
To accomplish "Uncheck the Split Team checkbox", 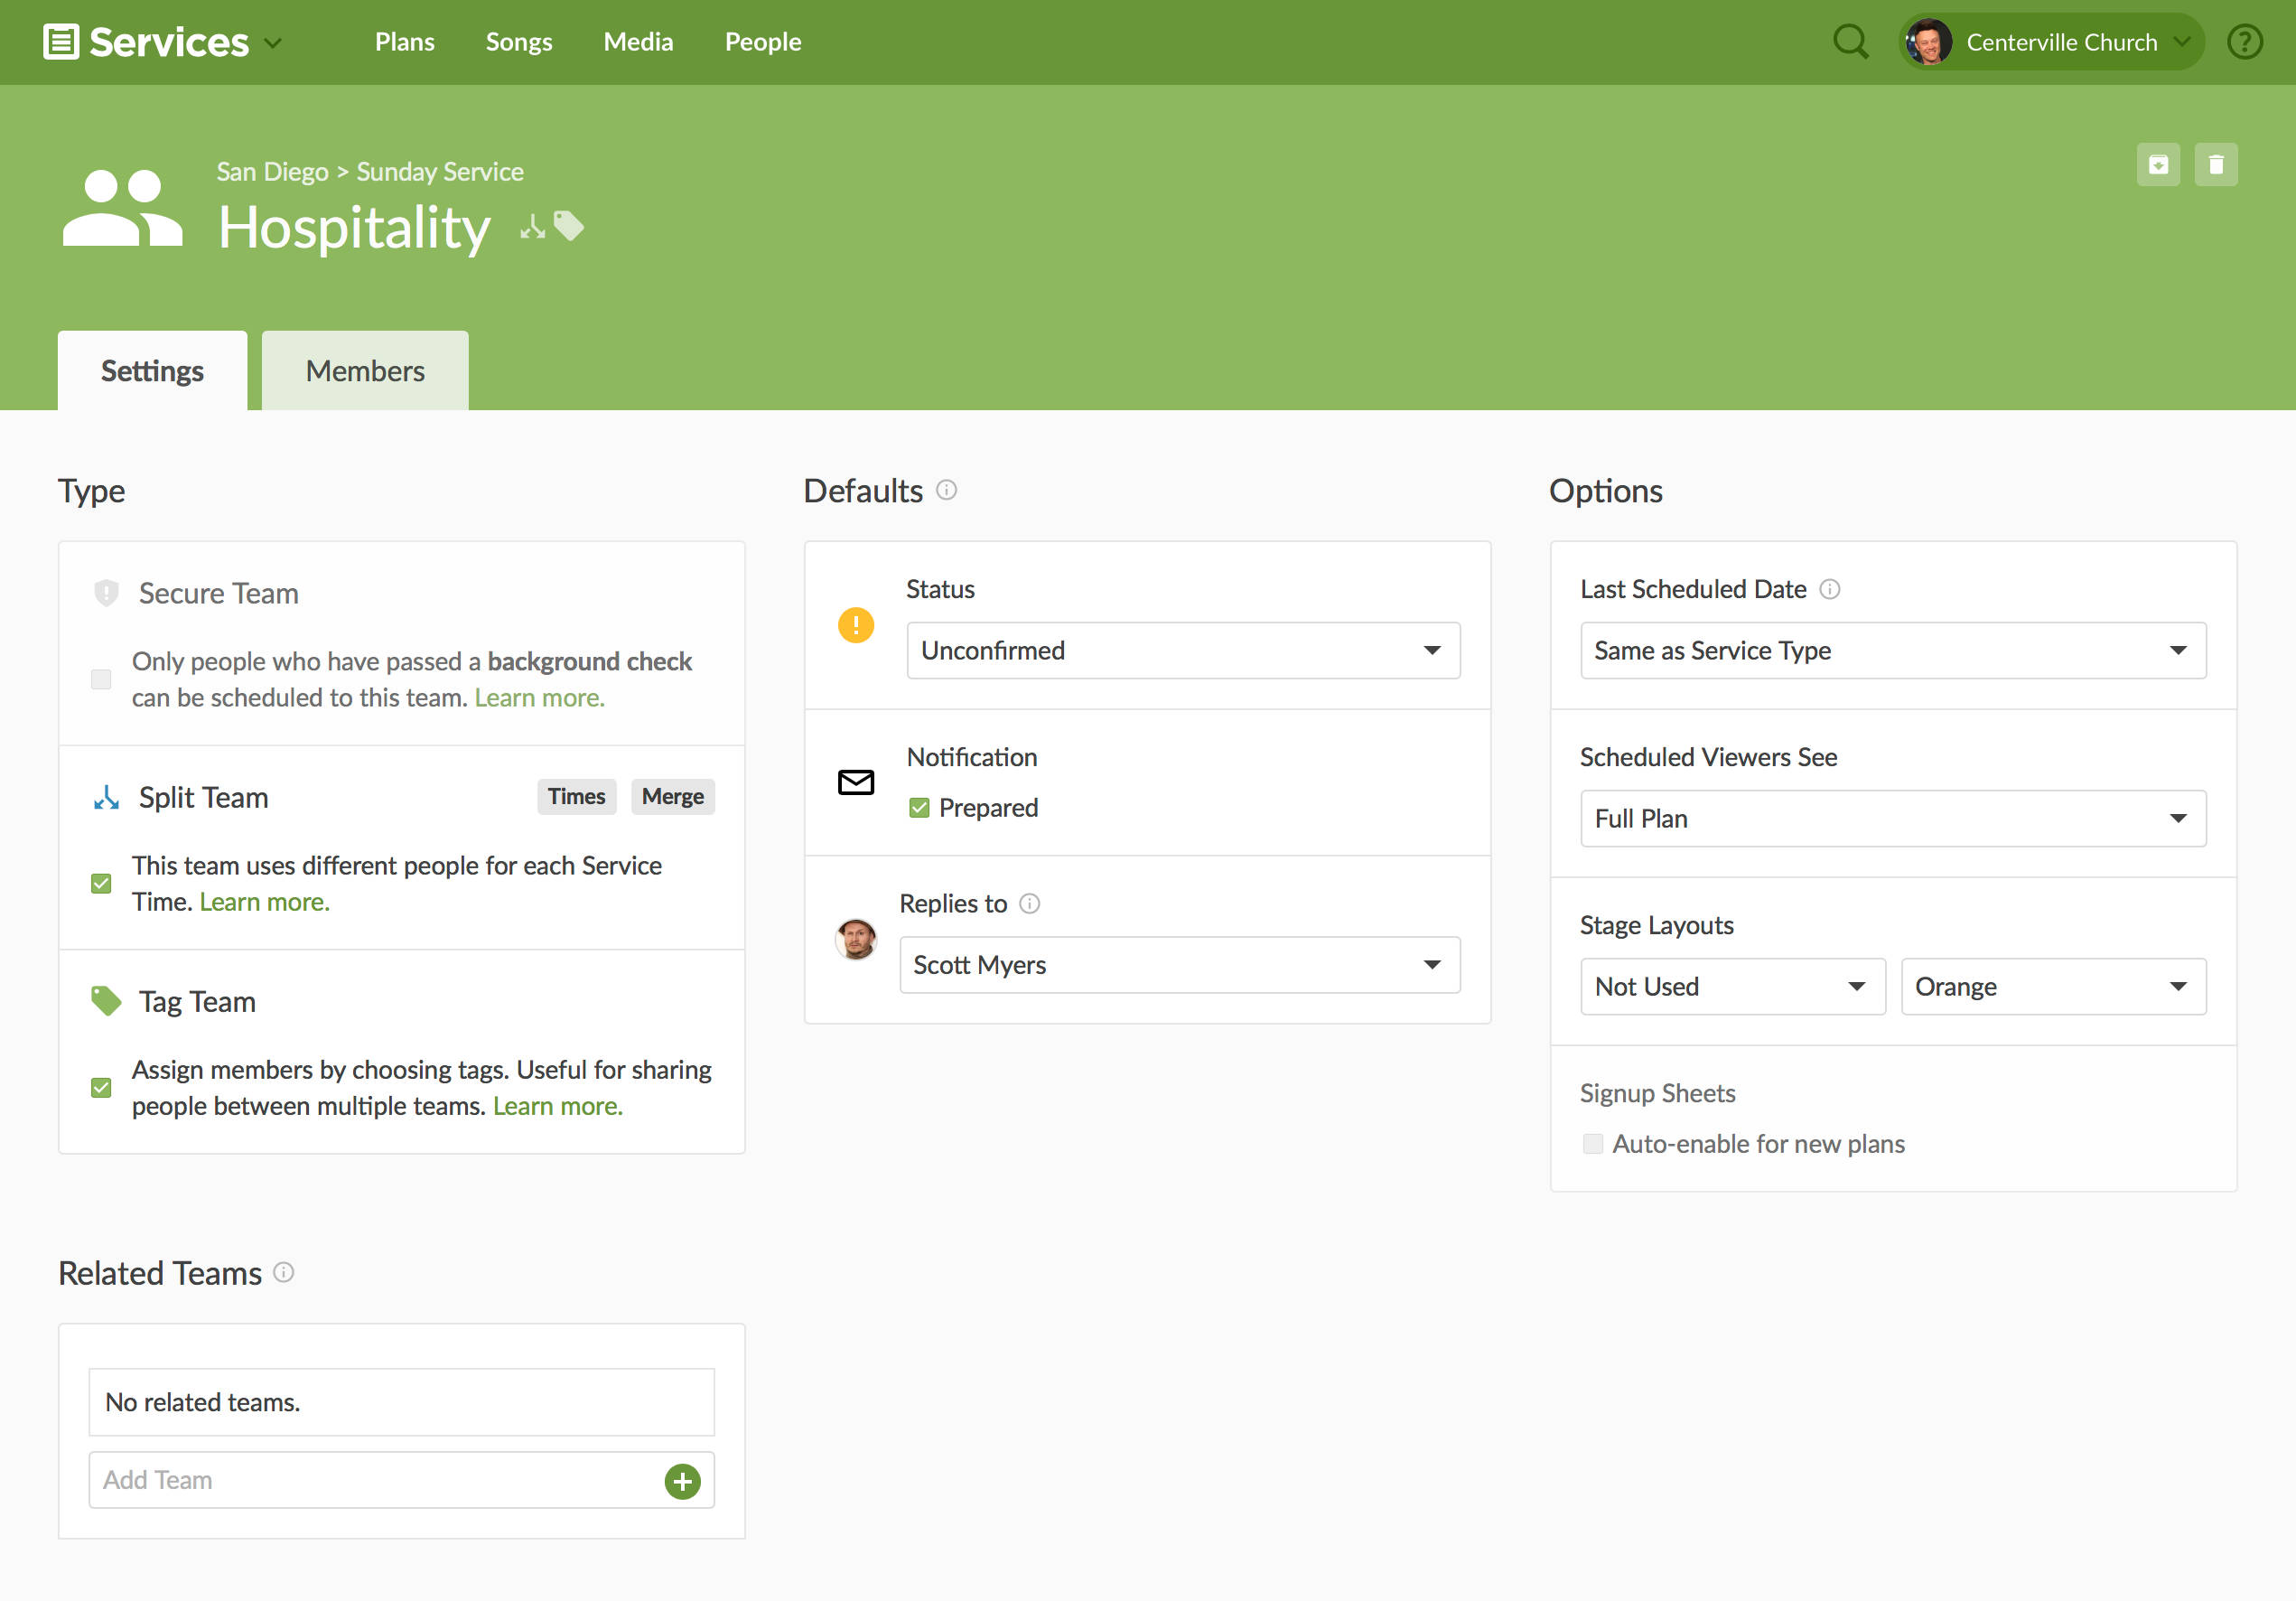I will point(101,883).
